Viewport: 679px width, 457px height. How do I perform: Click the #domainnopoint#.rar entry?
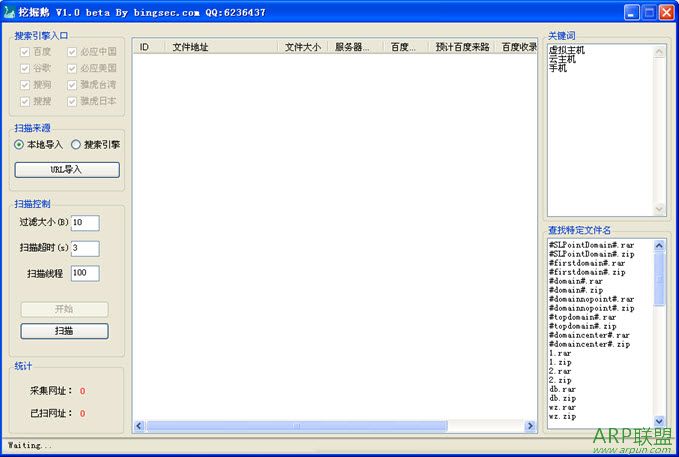click(592, 299)
